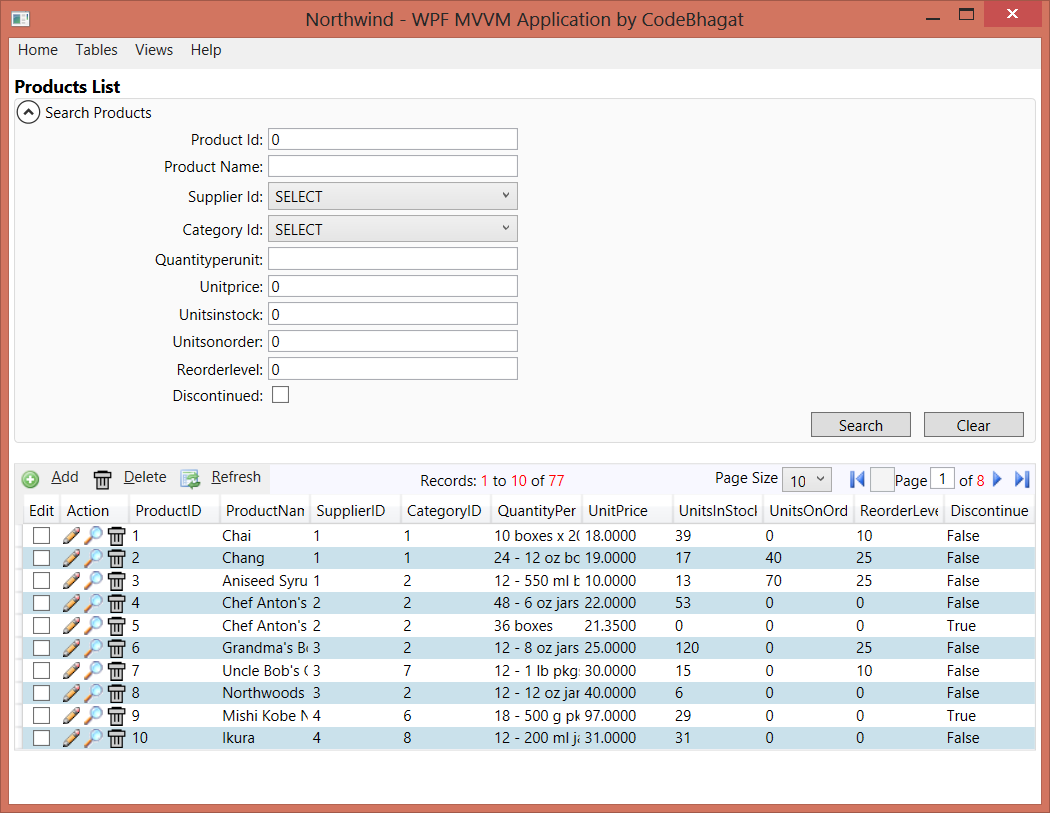Click the magnifier view icon for Chang

click(93, 558)
